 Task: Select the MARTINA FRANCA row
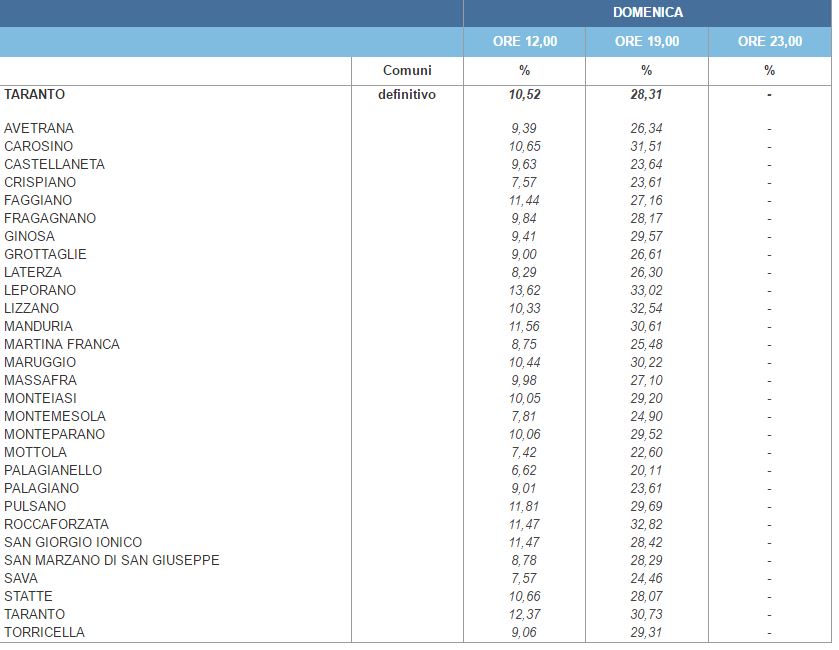[x=62, y=345]
